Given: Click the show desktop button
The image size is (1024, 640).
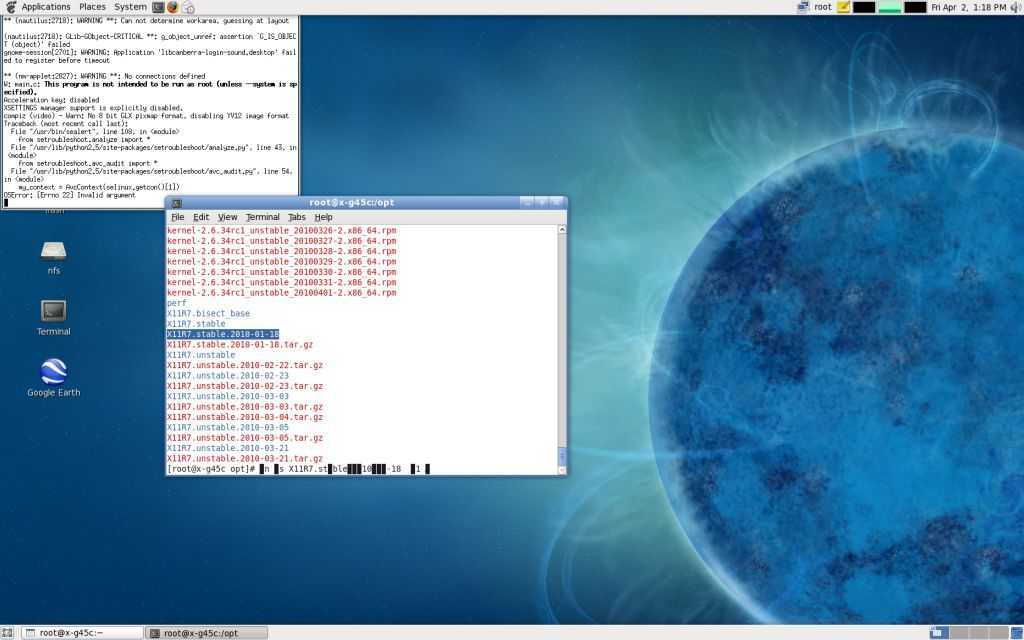Looking at the screenshot, I should click(9, 633).
